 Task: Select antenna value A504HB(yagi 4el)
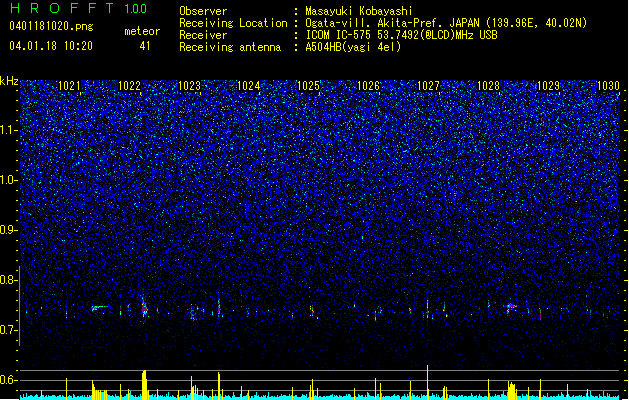[x=353, y=47]
